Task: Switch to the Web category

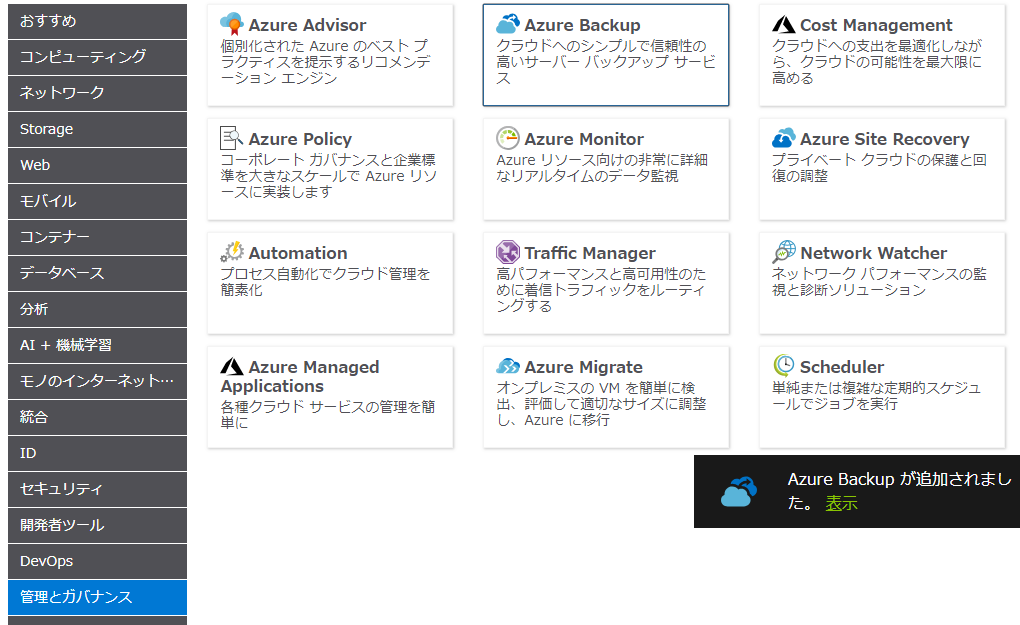Action: pyautogui.click(x=98, y=165)
